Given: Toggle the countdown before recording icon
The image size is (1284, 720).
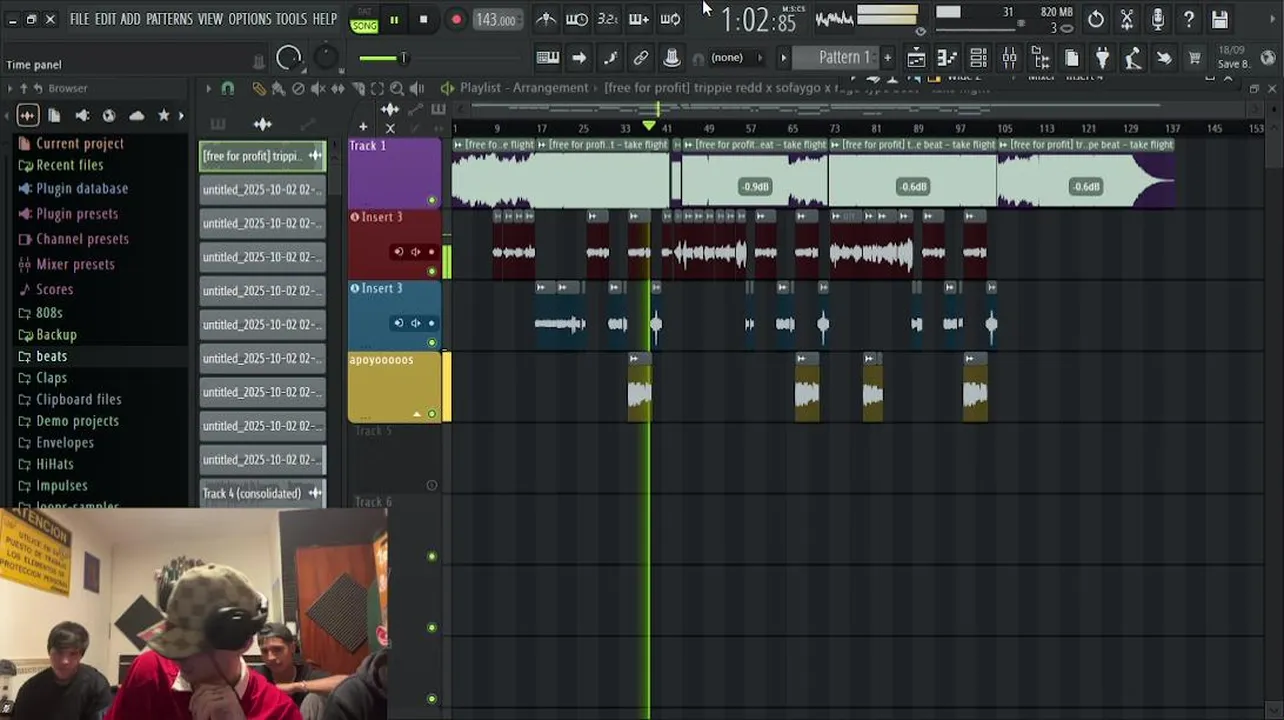Looking at the screenshot, I should click(x=608, y=19).
